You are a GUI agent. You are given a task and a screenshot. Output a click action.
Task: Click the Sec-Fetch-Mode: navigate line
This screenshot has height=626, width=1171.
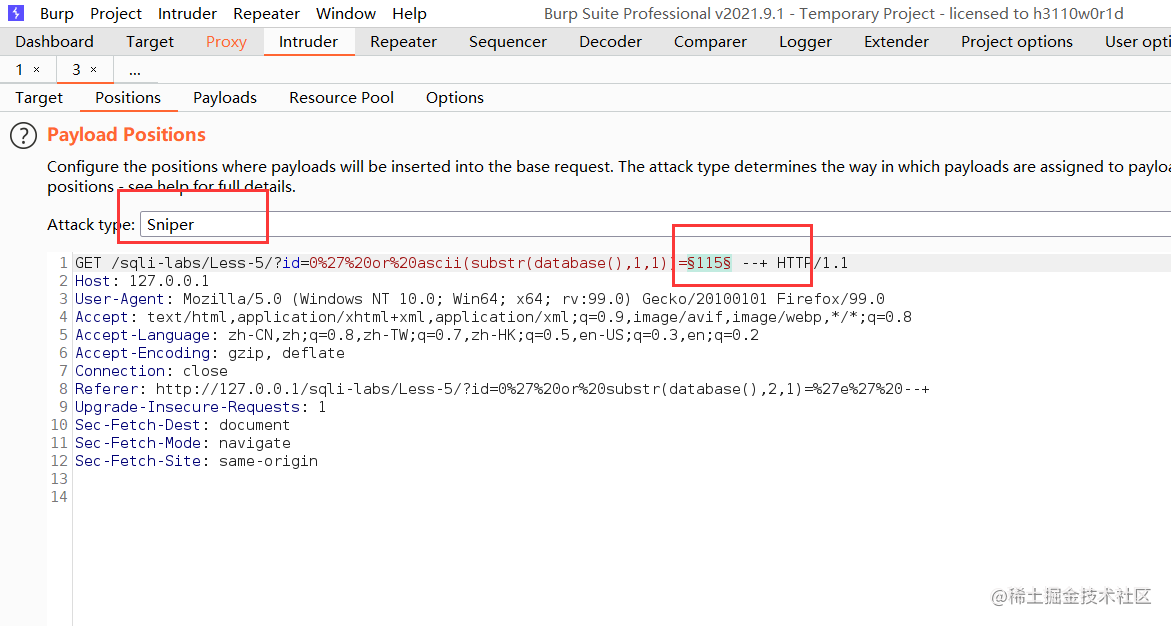point(183,442)
